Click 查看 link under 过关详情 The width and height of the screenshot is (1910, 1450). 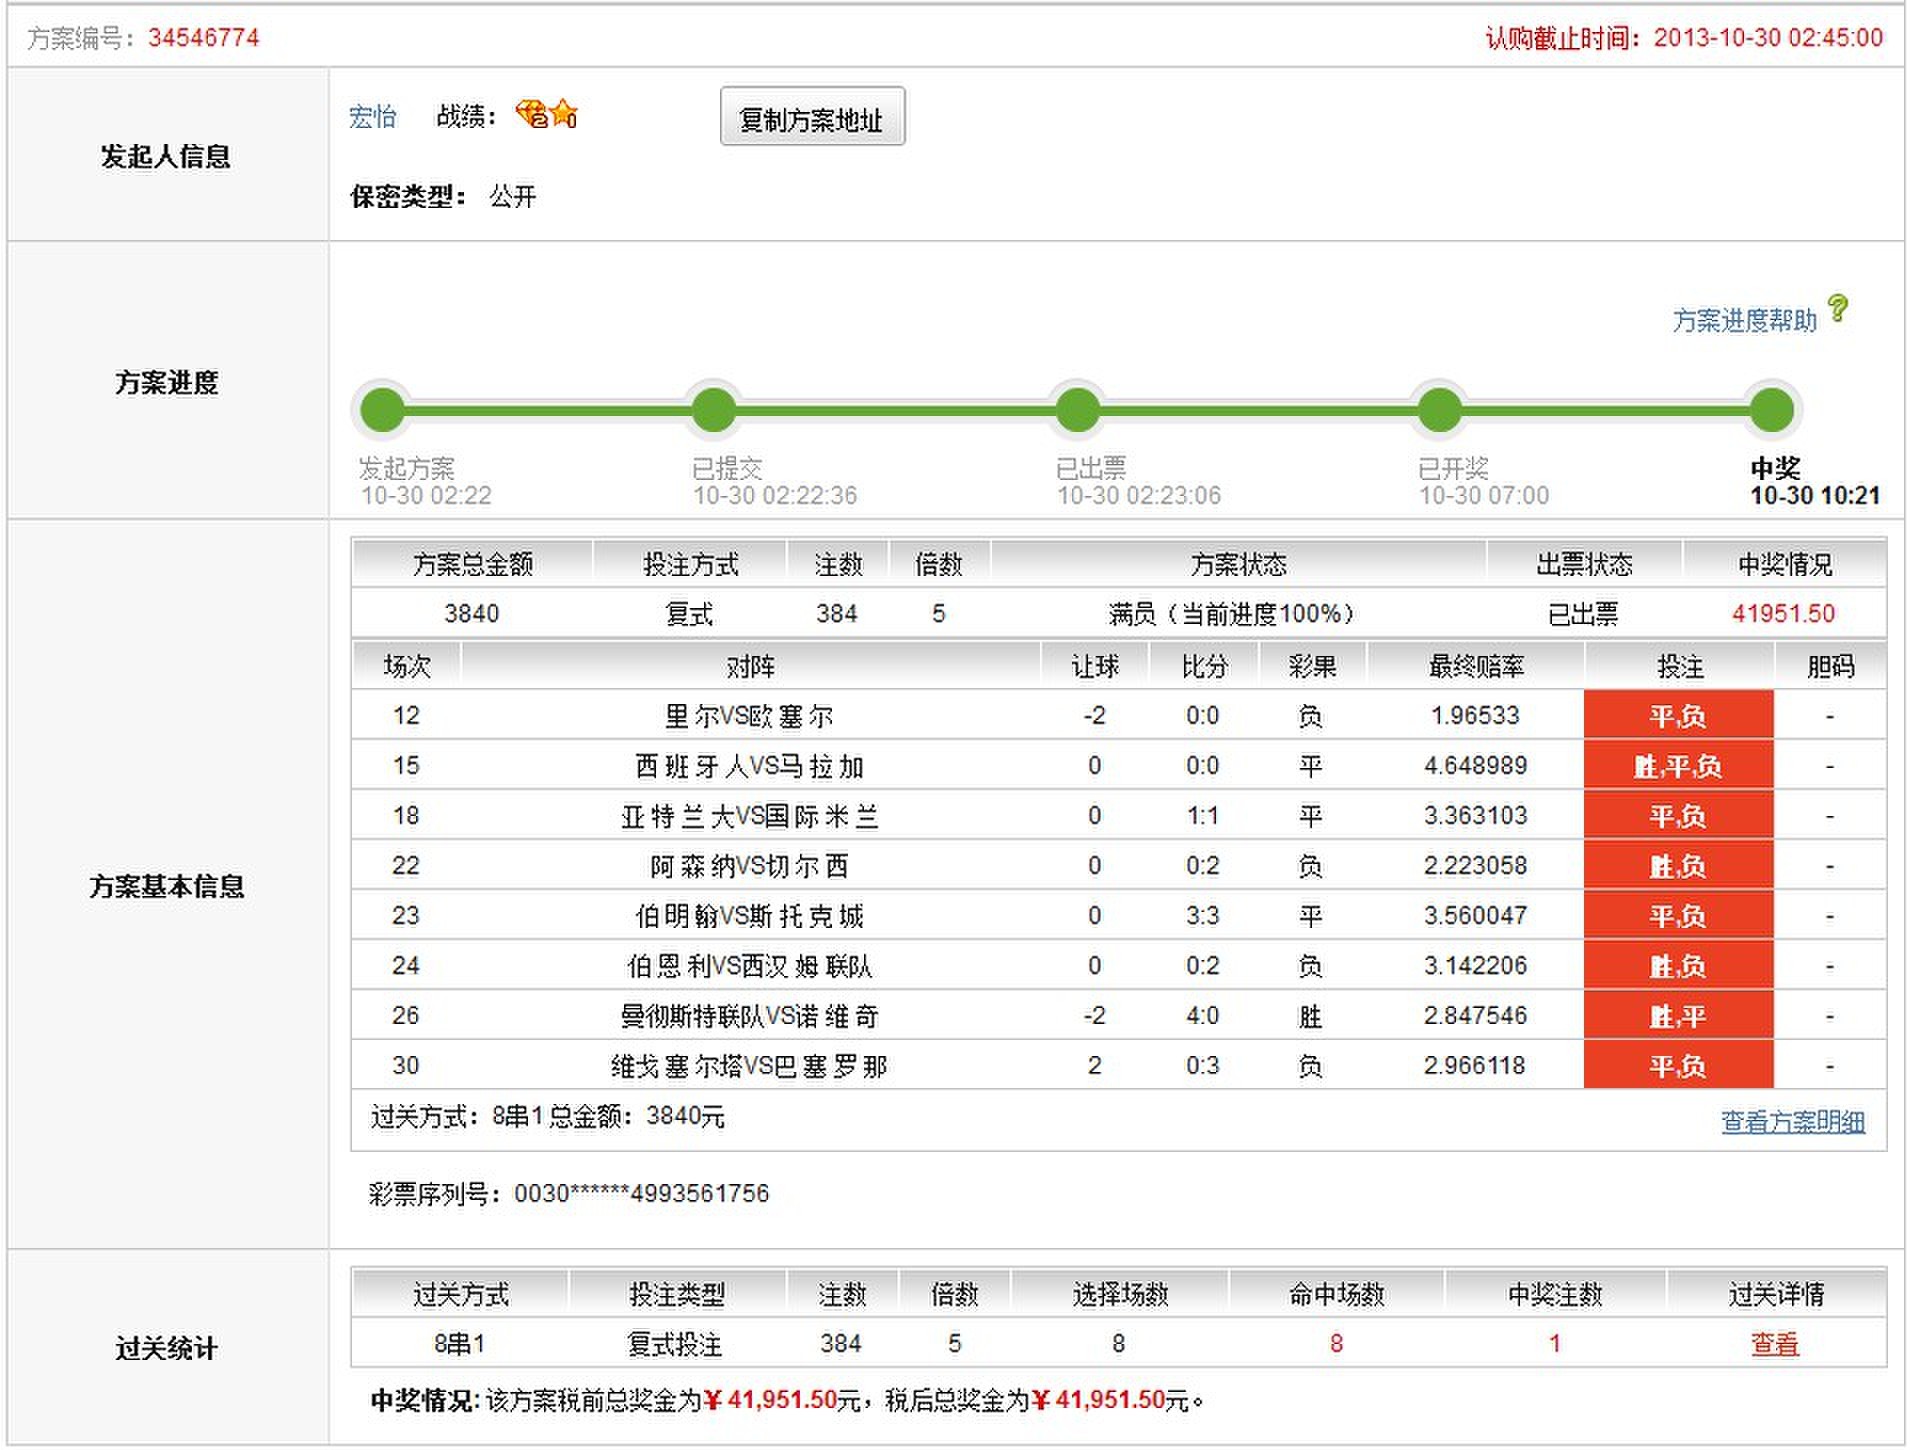(x=1774, y=1344)
